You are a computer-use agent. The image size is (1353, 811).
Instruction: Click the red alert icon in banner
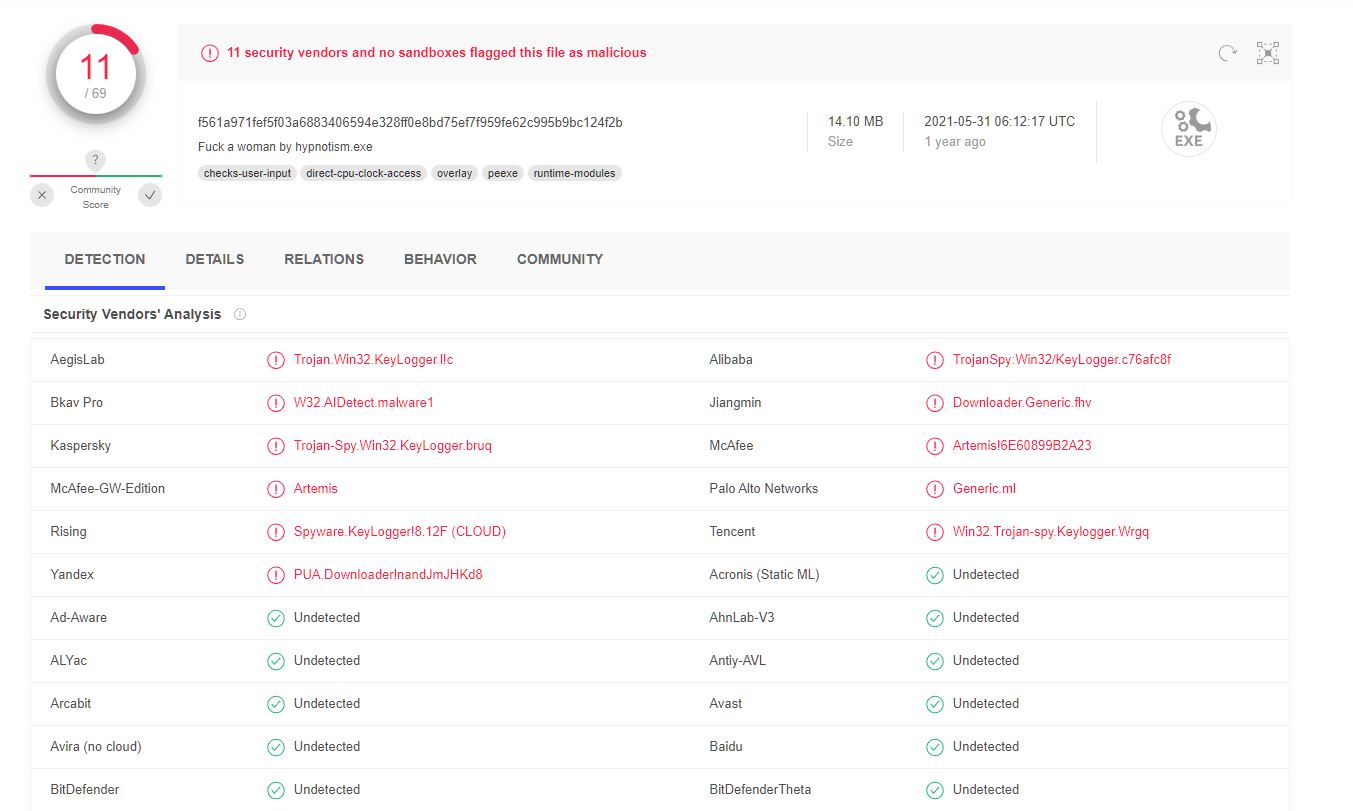210,53
